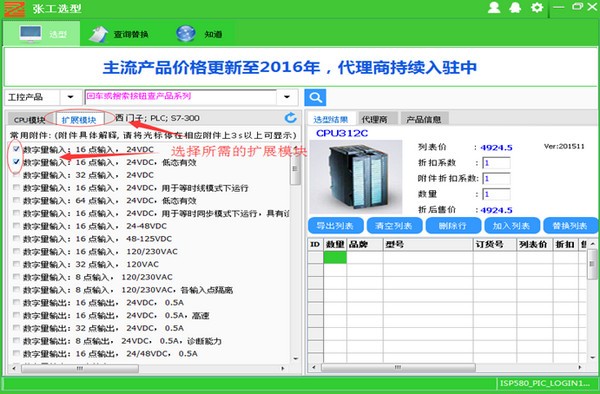Click the 加入列表 button
This screenshot has height=394, width=600.
(512, 226)
